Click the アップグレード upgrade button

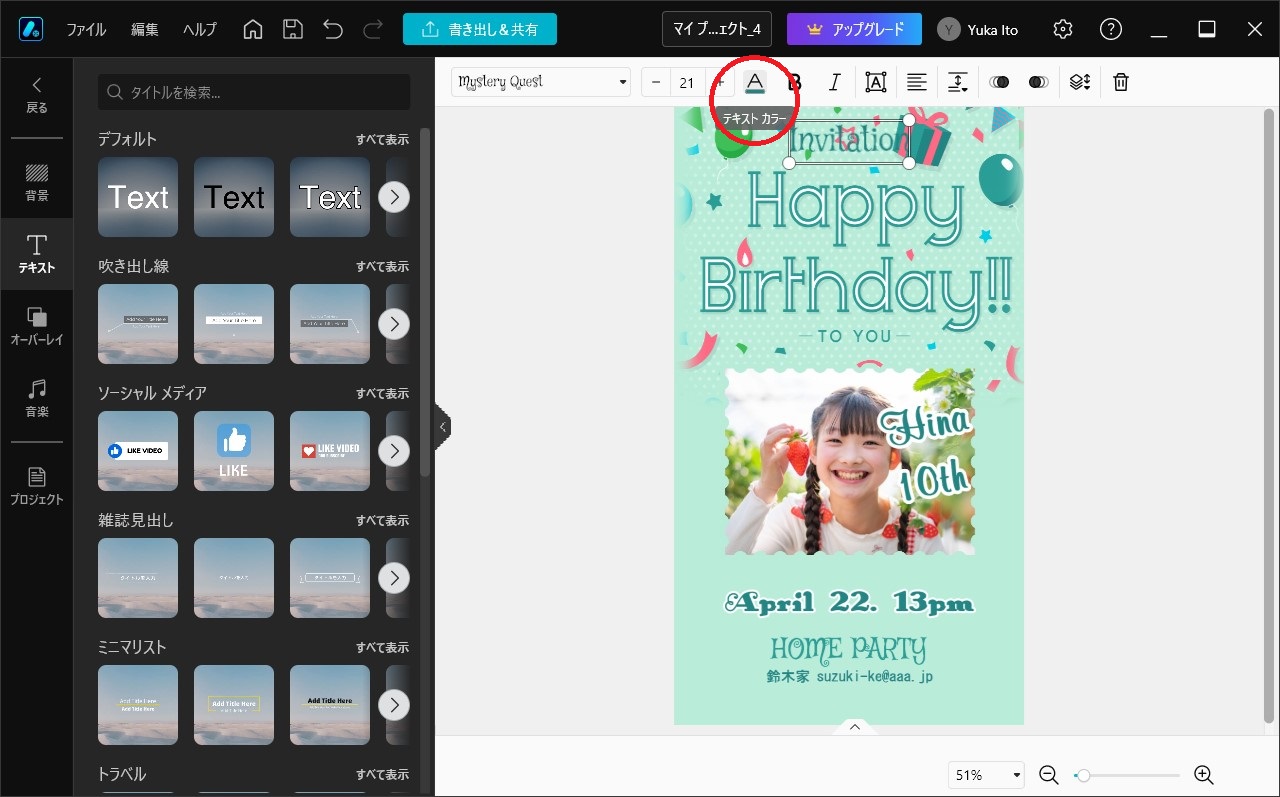point(854,30)
